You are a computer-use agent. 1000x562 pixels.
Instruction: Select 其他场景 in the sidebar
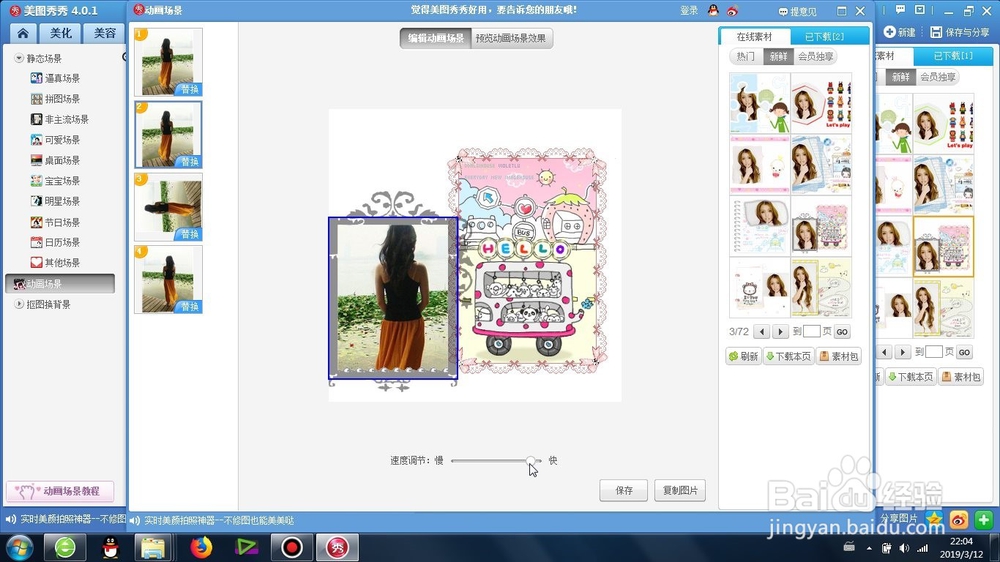[55, 263]
